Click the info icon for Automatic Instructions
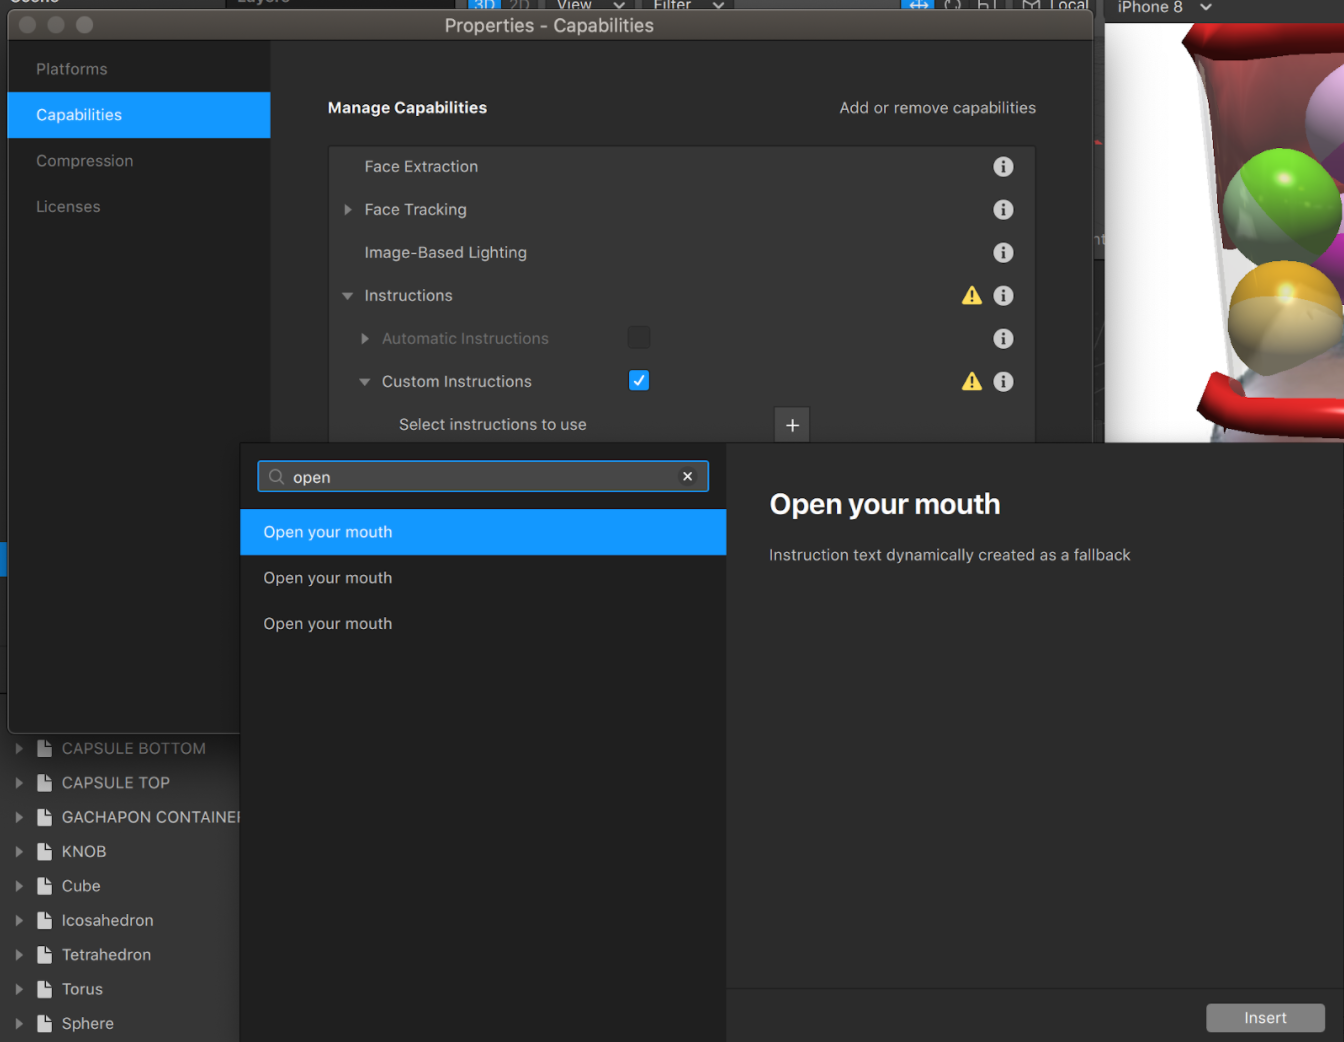The width and height of the screenshot is (1344, 1042). pyautogui.click(x=1003, y=339)
